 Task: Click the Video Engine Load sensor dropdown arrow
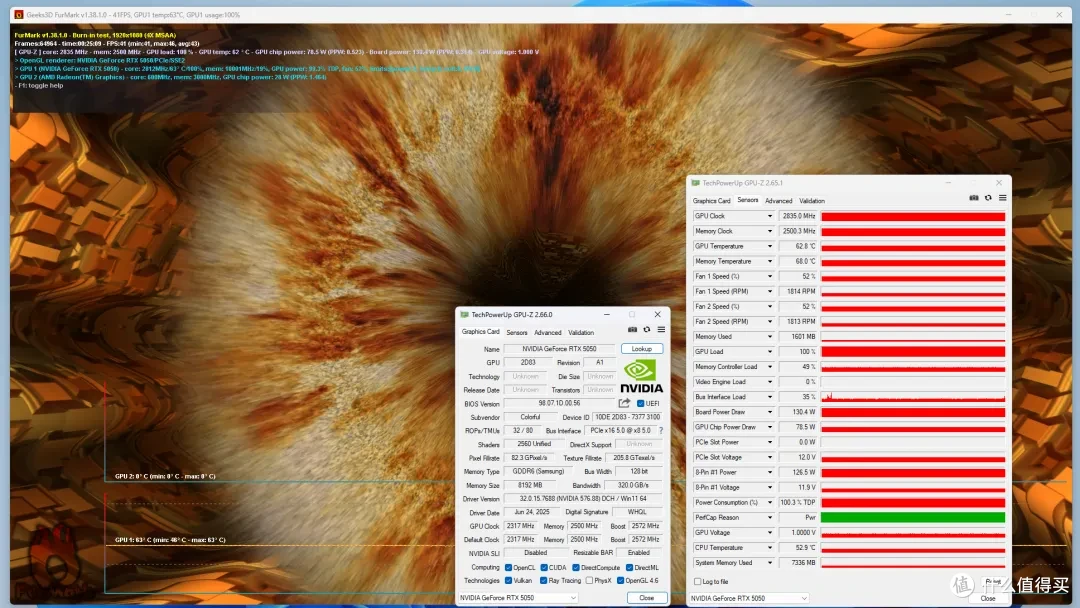coord(770,382)
